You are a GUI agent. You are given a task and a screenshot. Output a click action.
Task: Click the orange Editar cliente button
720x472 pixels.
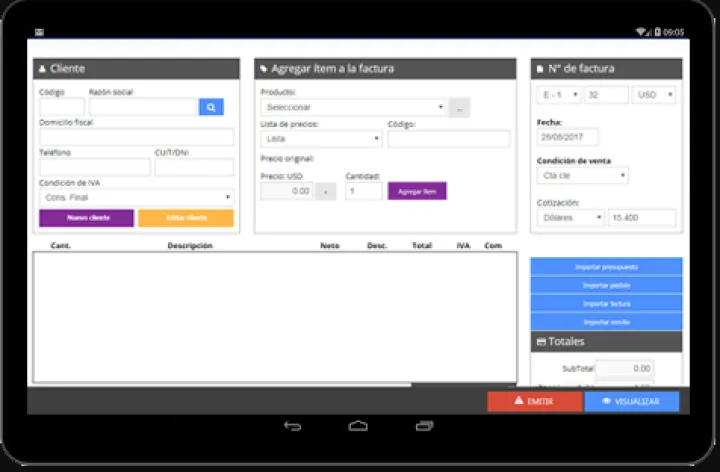(185, 218)
